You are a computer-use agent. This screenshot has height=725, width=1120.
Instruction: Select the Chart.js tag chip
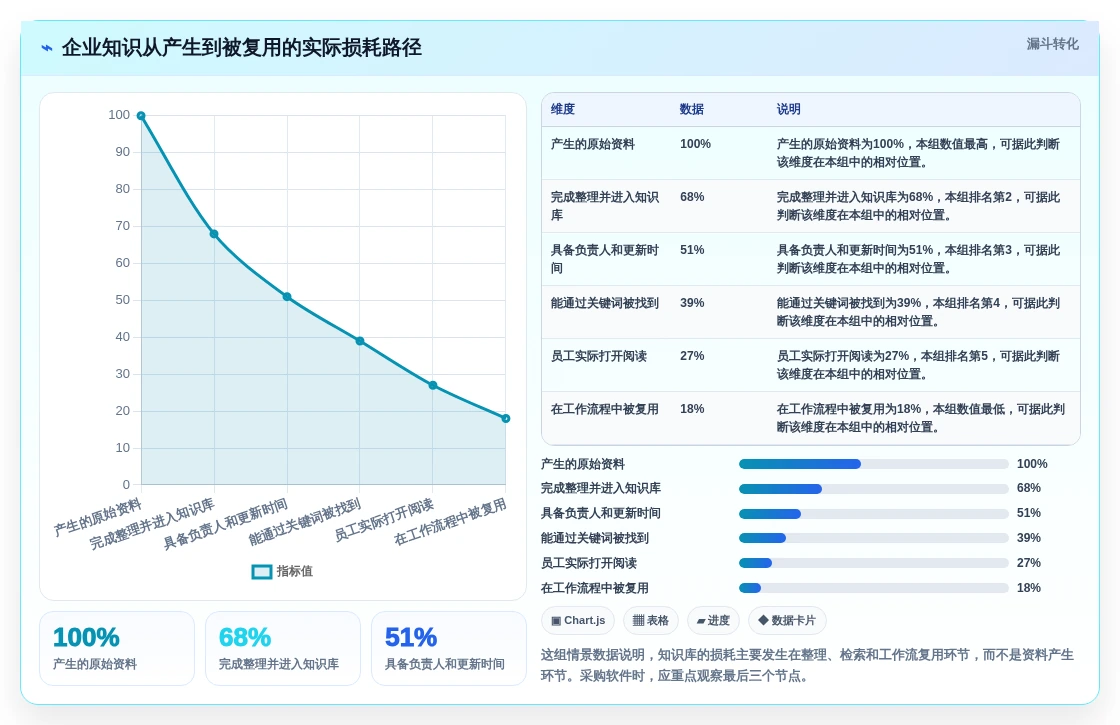click(579, 620)
